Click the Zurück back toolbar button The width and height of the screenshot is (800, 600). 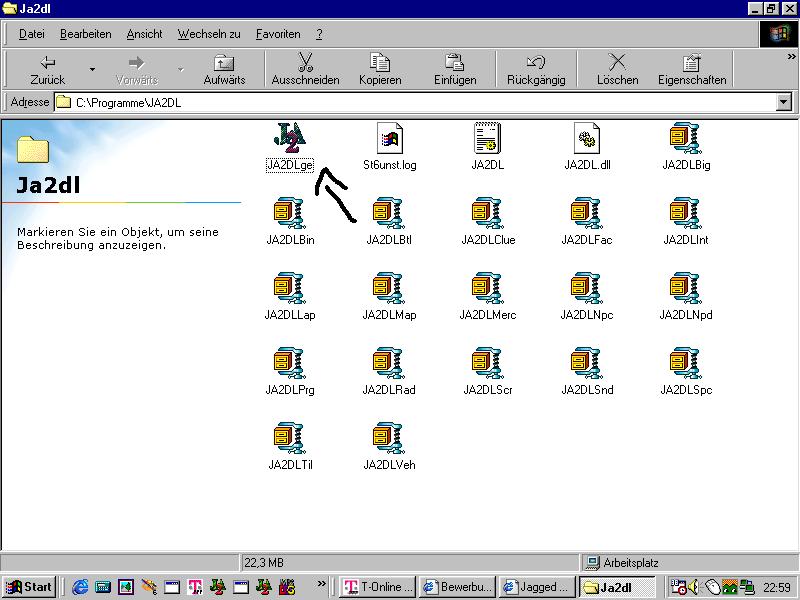pyautogui.click(x=47, y=69)
